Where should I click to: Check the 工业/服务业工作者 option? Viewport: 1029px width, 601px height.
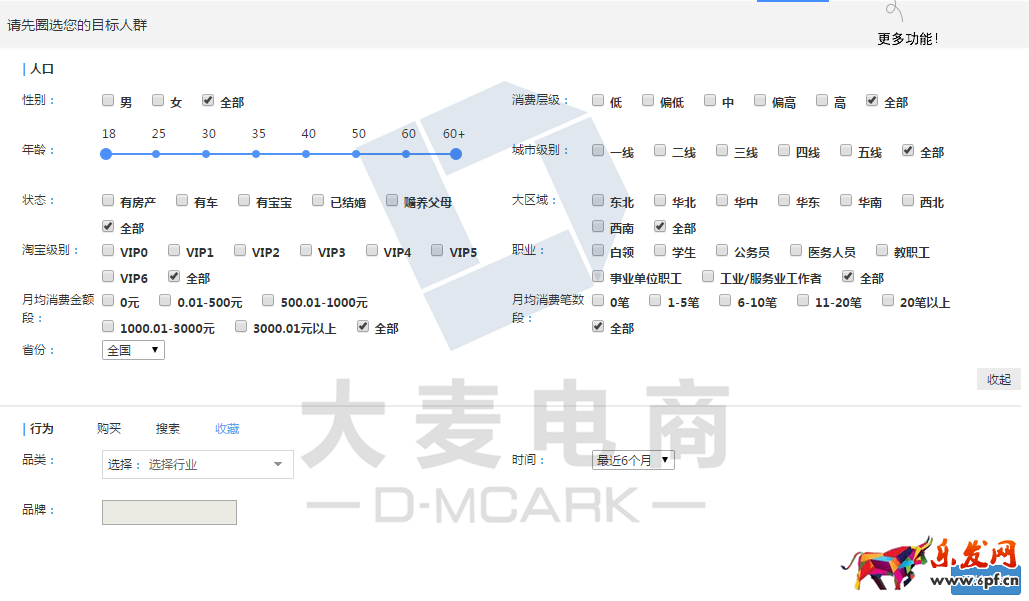(708, 276)
